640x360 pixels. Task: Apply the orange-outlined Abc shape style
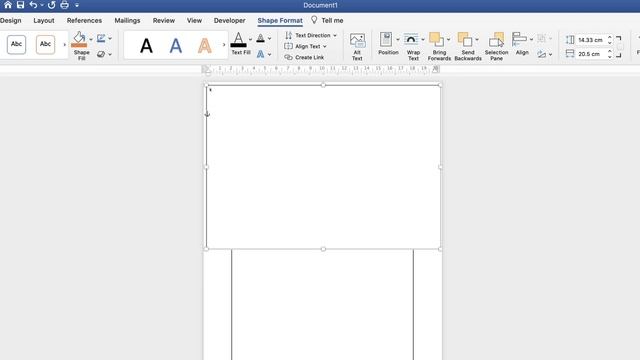[45, 44]
